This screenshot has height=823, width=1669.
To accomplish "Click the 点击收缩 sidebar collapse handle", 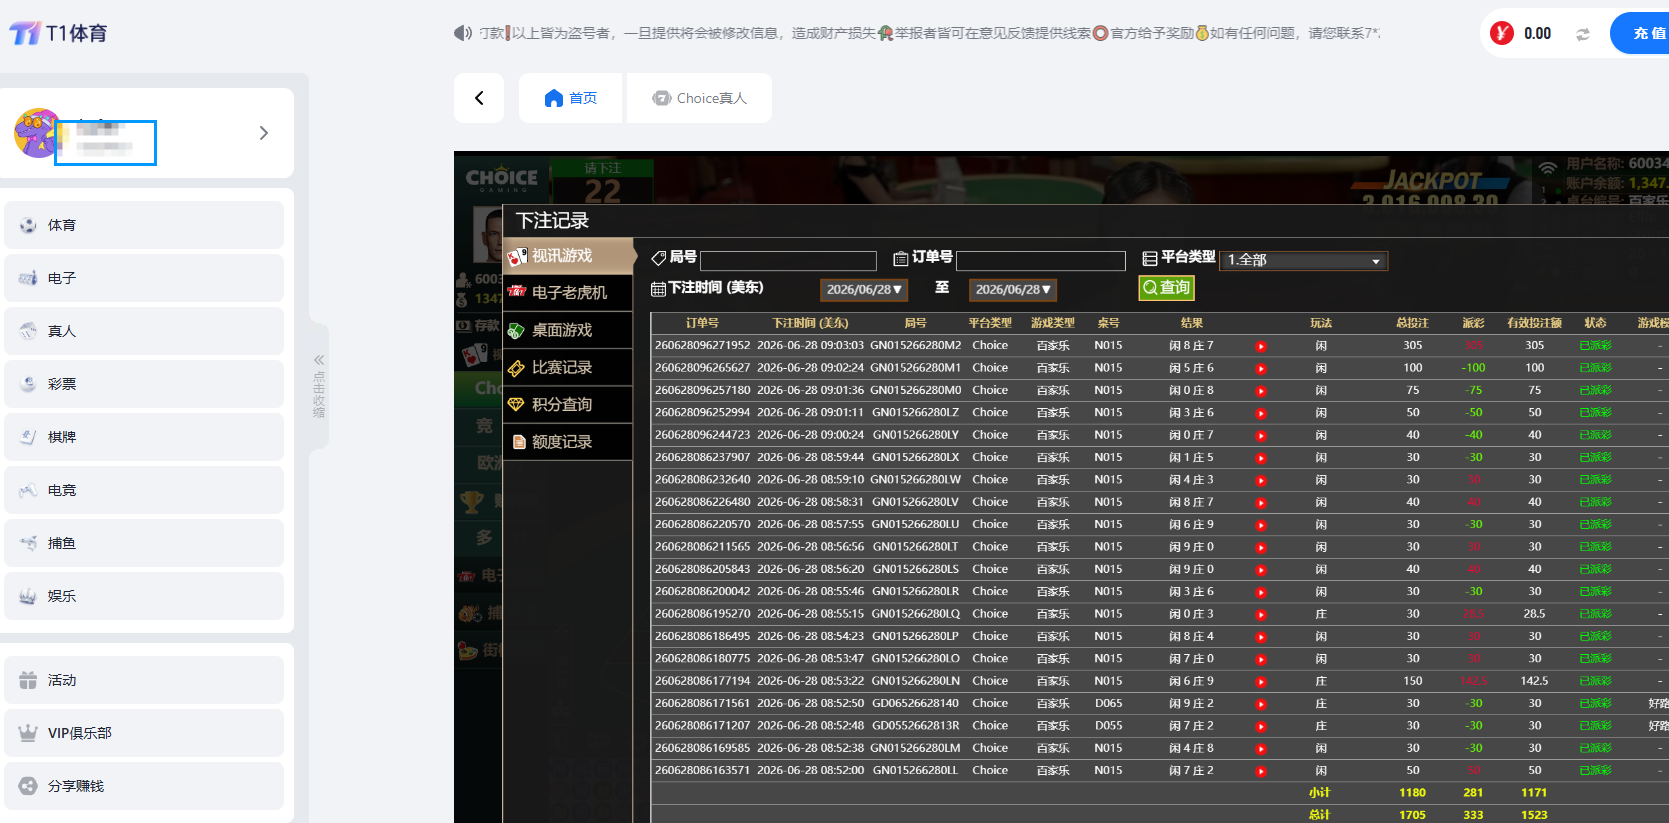I will tap(319, 386).
